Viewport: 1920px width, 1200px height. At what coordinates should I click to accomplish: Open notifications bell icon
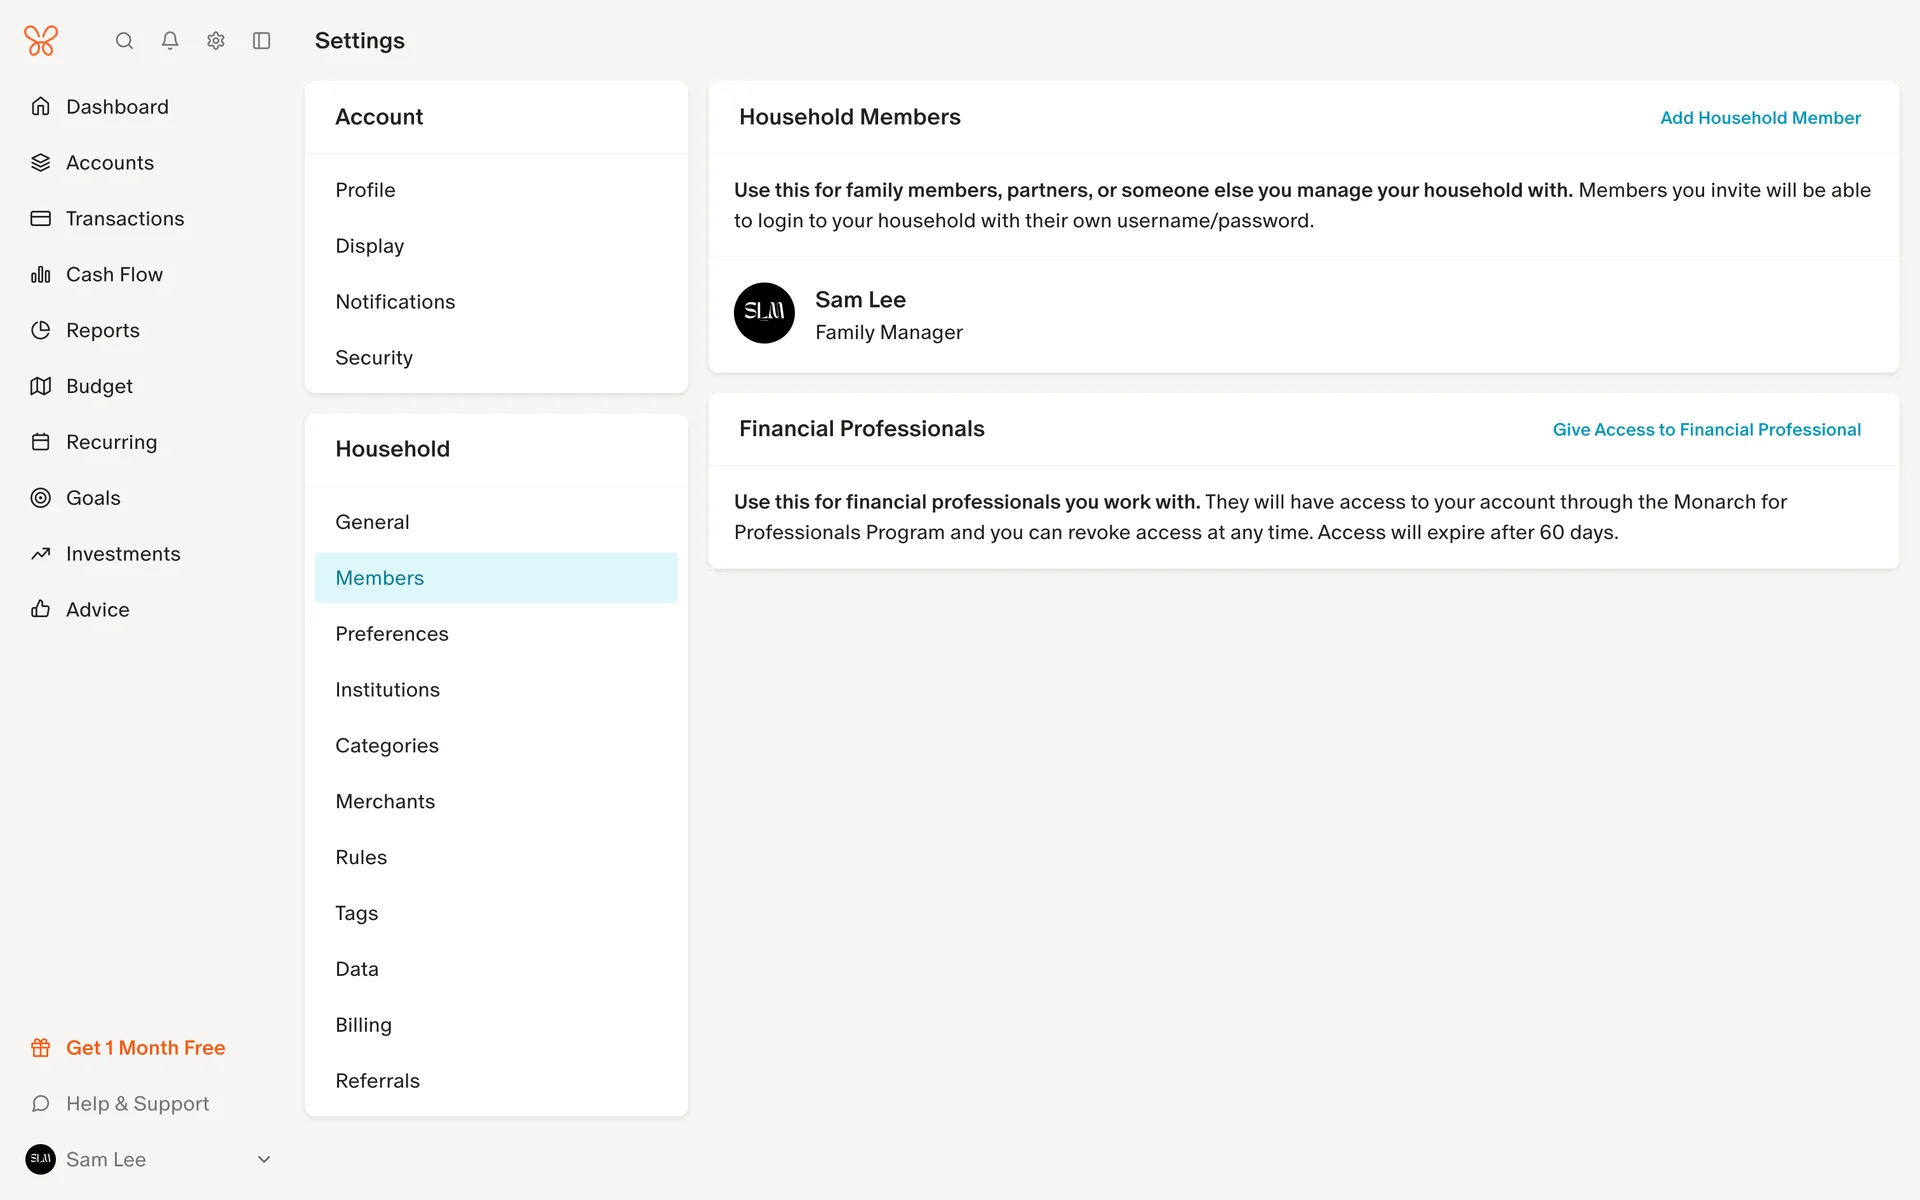[170, 41]
